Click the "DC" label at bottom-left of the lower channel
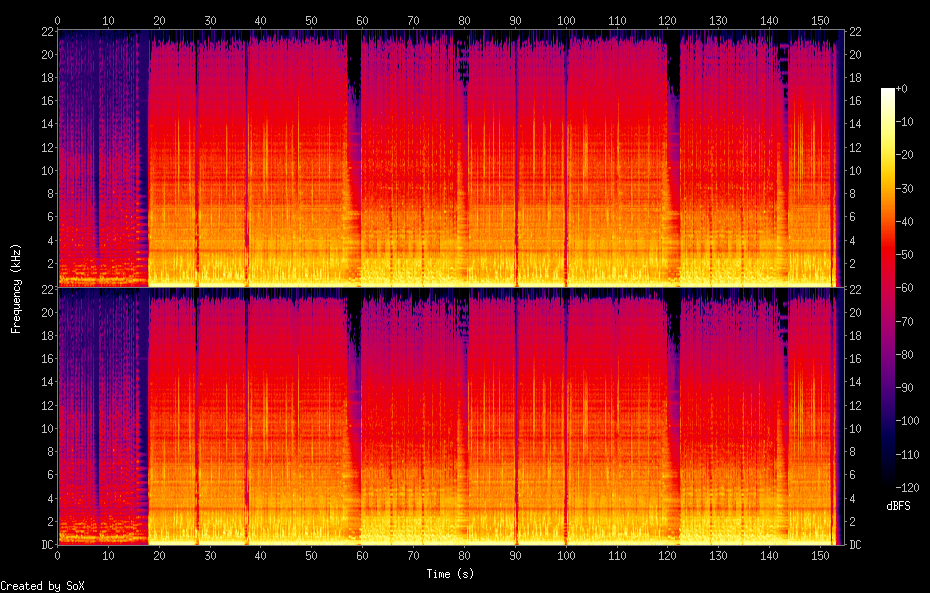 (46, 545)
